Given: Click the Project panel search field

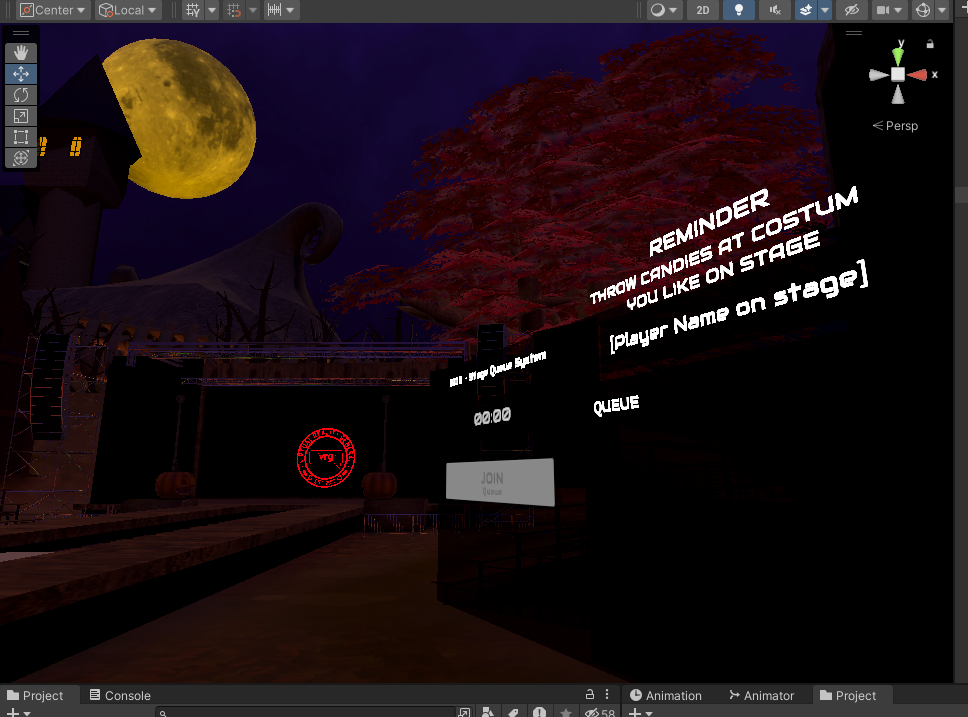Looking at the screenshot, I should [305, 712].
